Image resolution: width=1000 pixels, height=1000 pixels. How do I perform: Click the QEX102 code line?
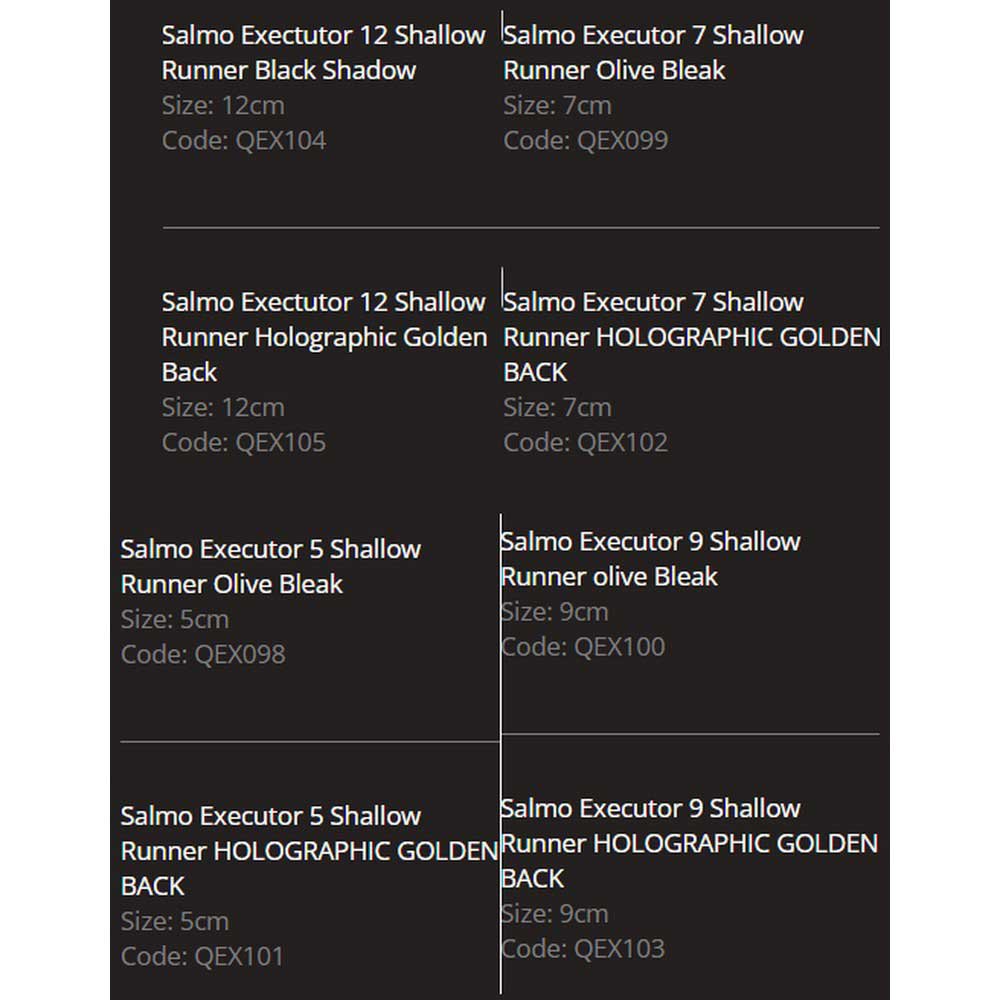pos(585,442)
